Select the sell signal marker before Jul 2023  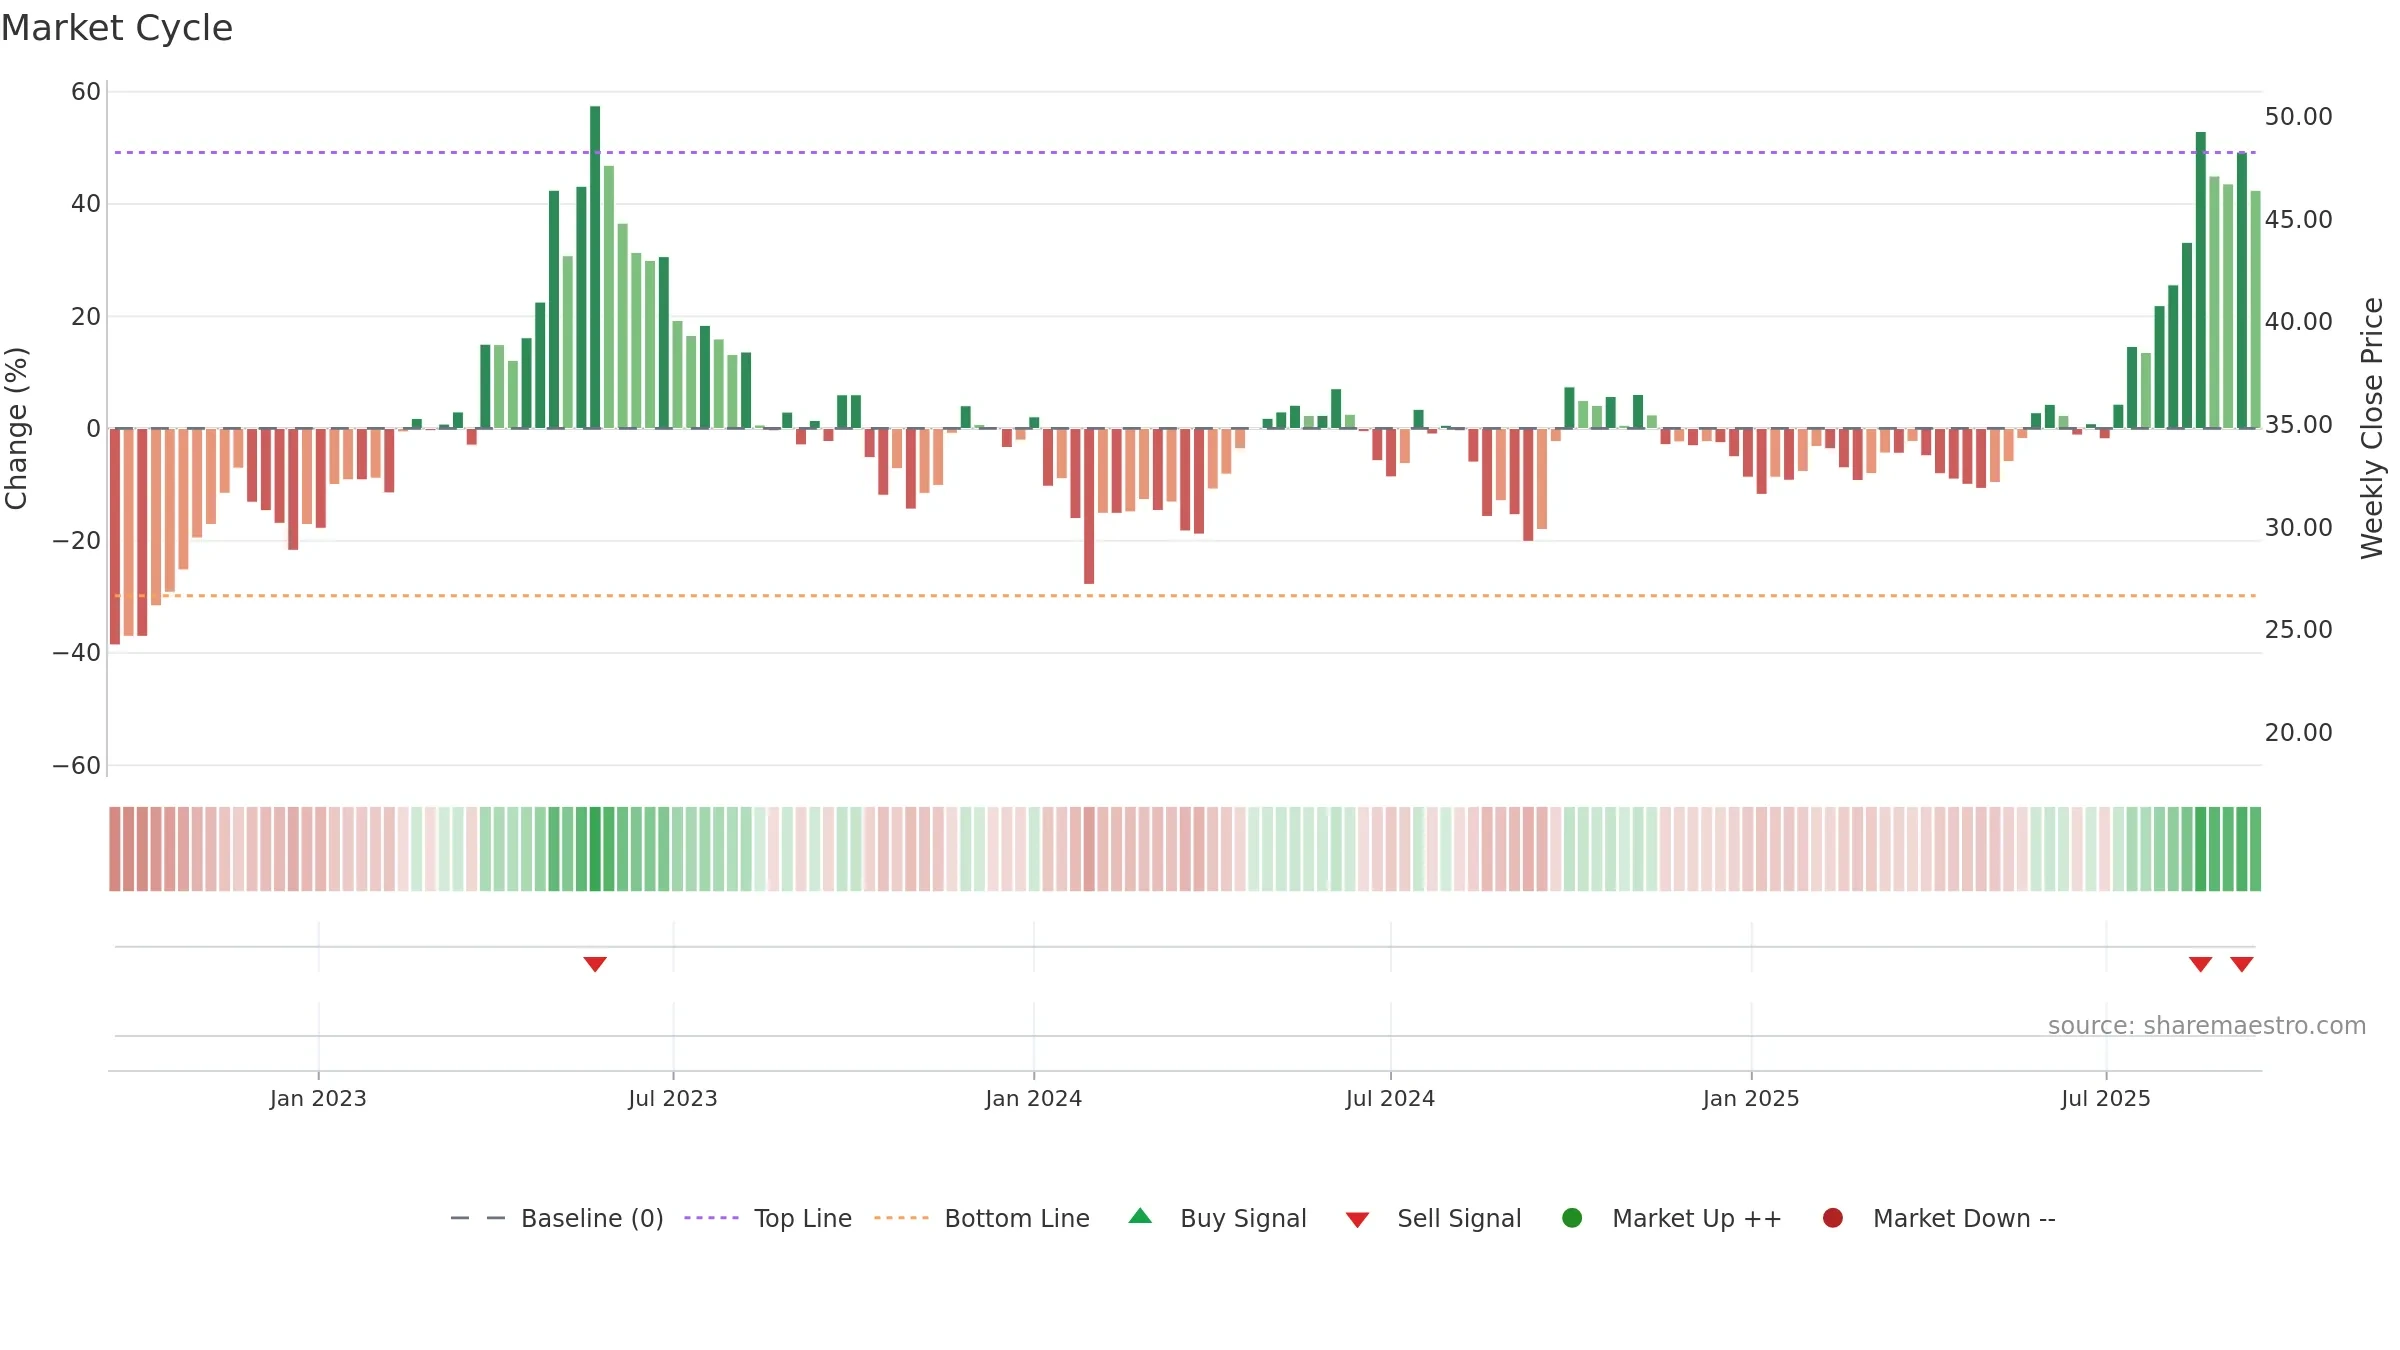(x=595, y=964)
